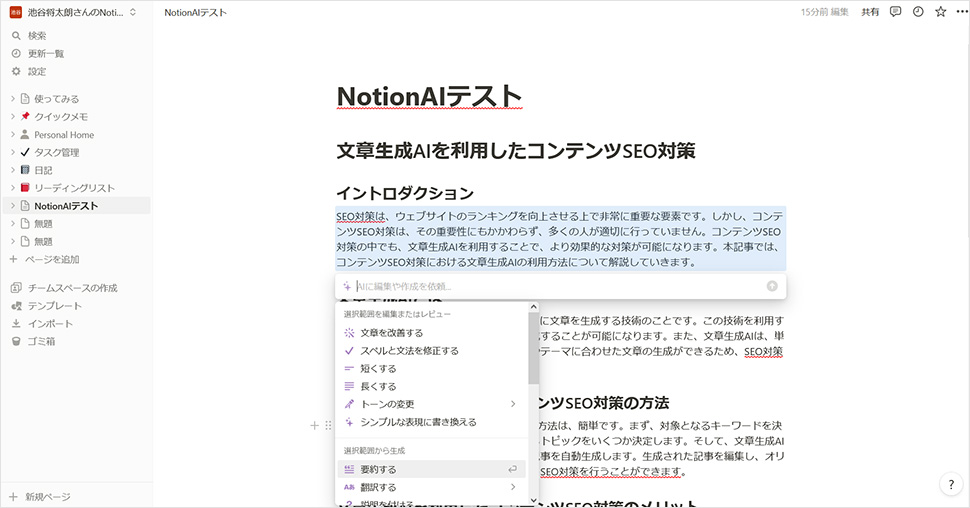The height and width of the screenshot is (508, 970).
Task: Expand the クイックメモ page tree
Action: click(12, 116)
